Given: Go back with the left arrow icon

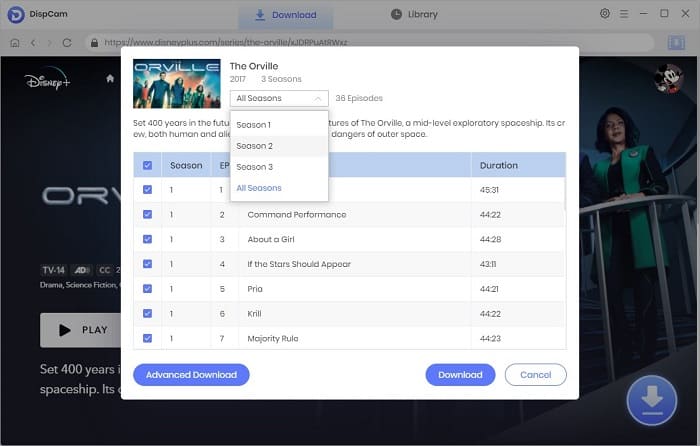Looking at the screenshot, I should 33,43.
